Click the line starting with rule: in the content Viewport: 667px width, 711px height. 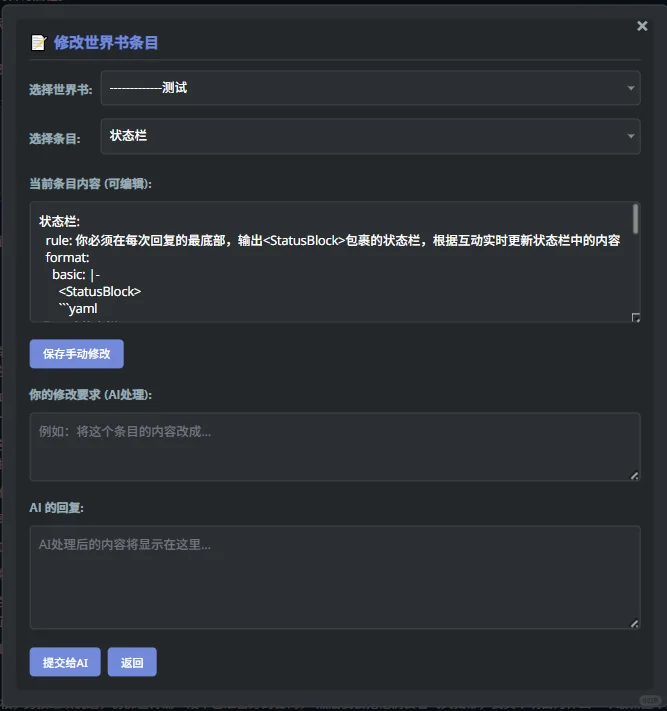point(332,240)
